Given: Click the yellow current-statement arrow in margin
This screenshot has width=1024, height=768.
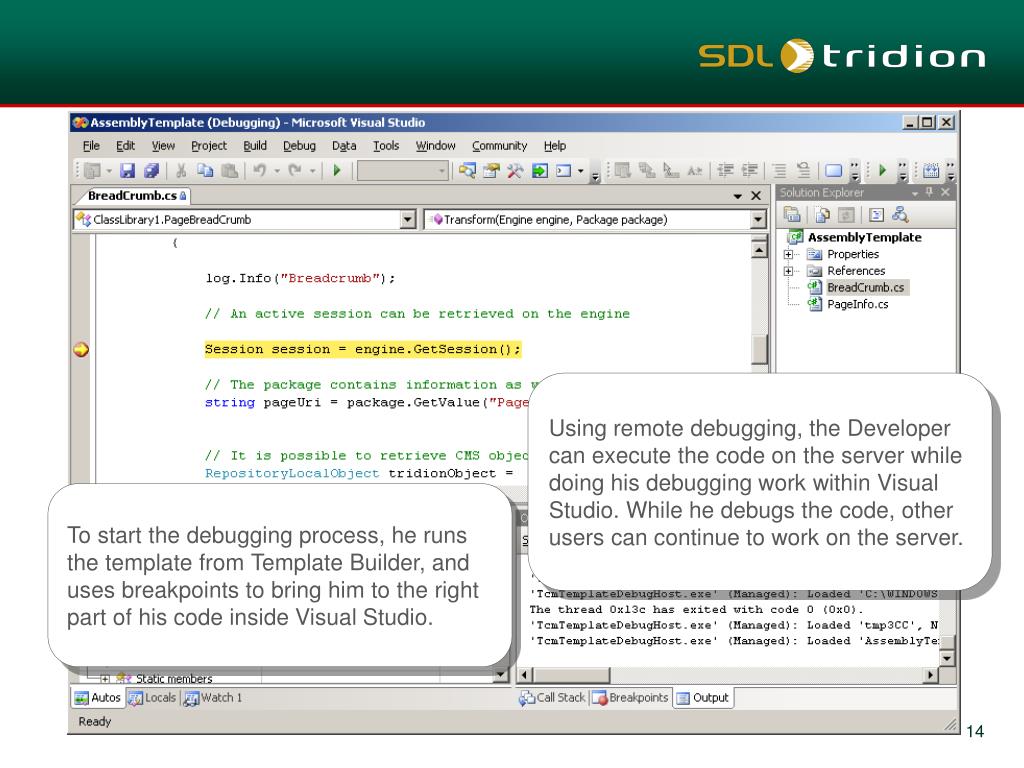Looking at the screenshot, I should tap(81, 349).
